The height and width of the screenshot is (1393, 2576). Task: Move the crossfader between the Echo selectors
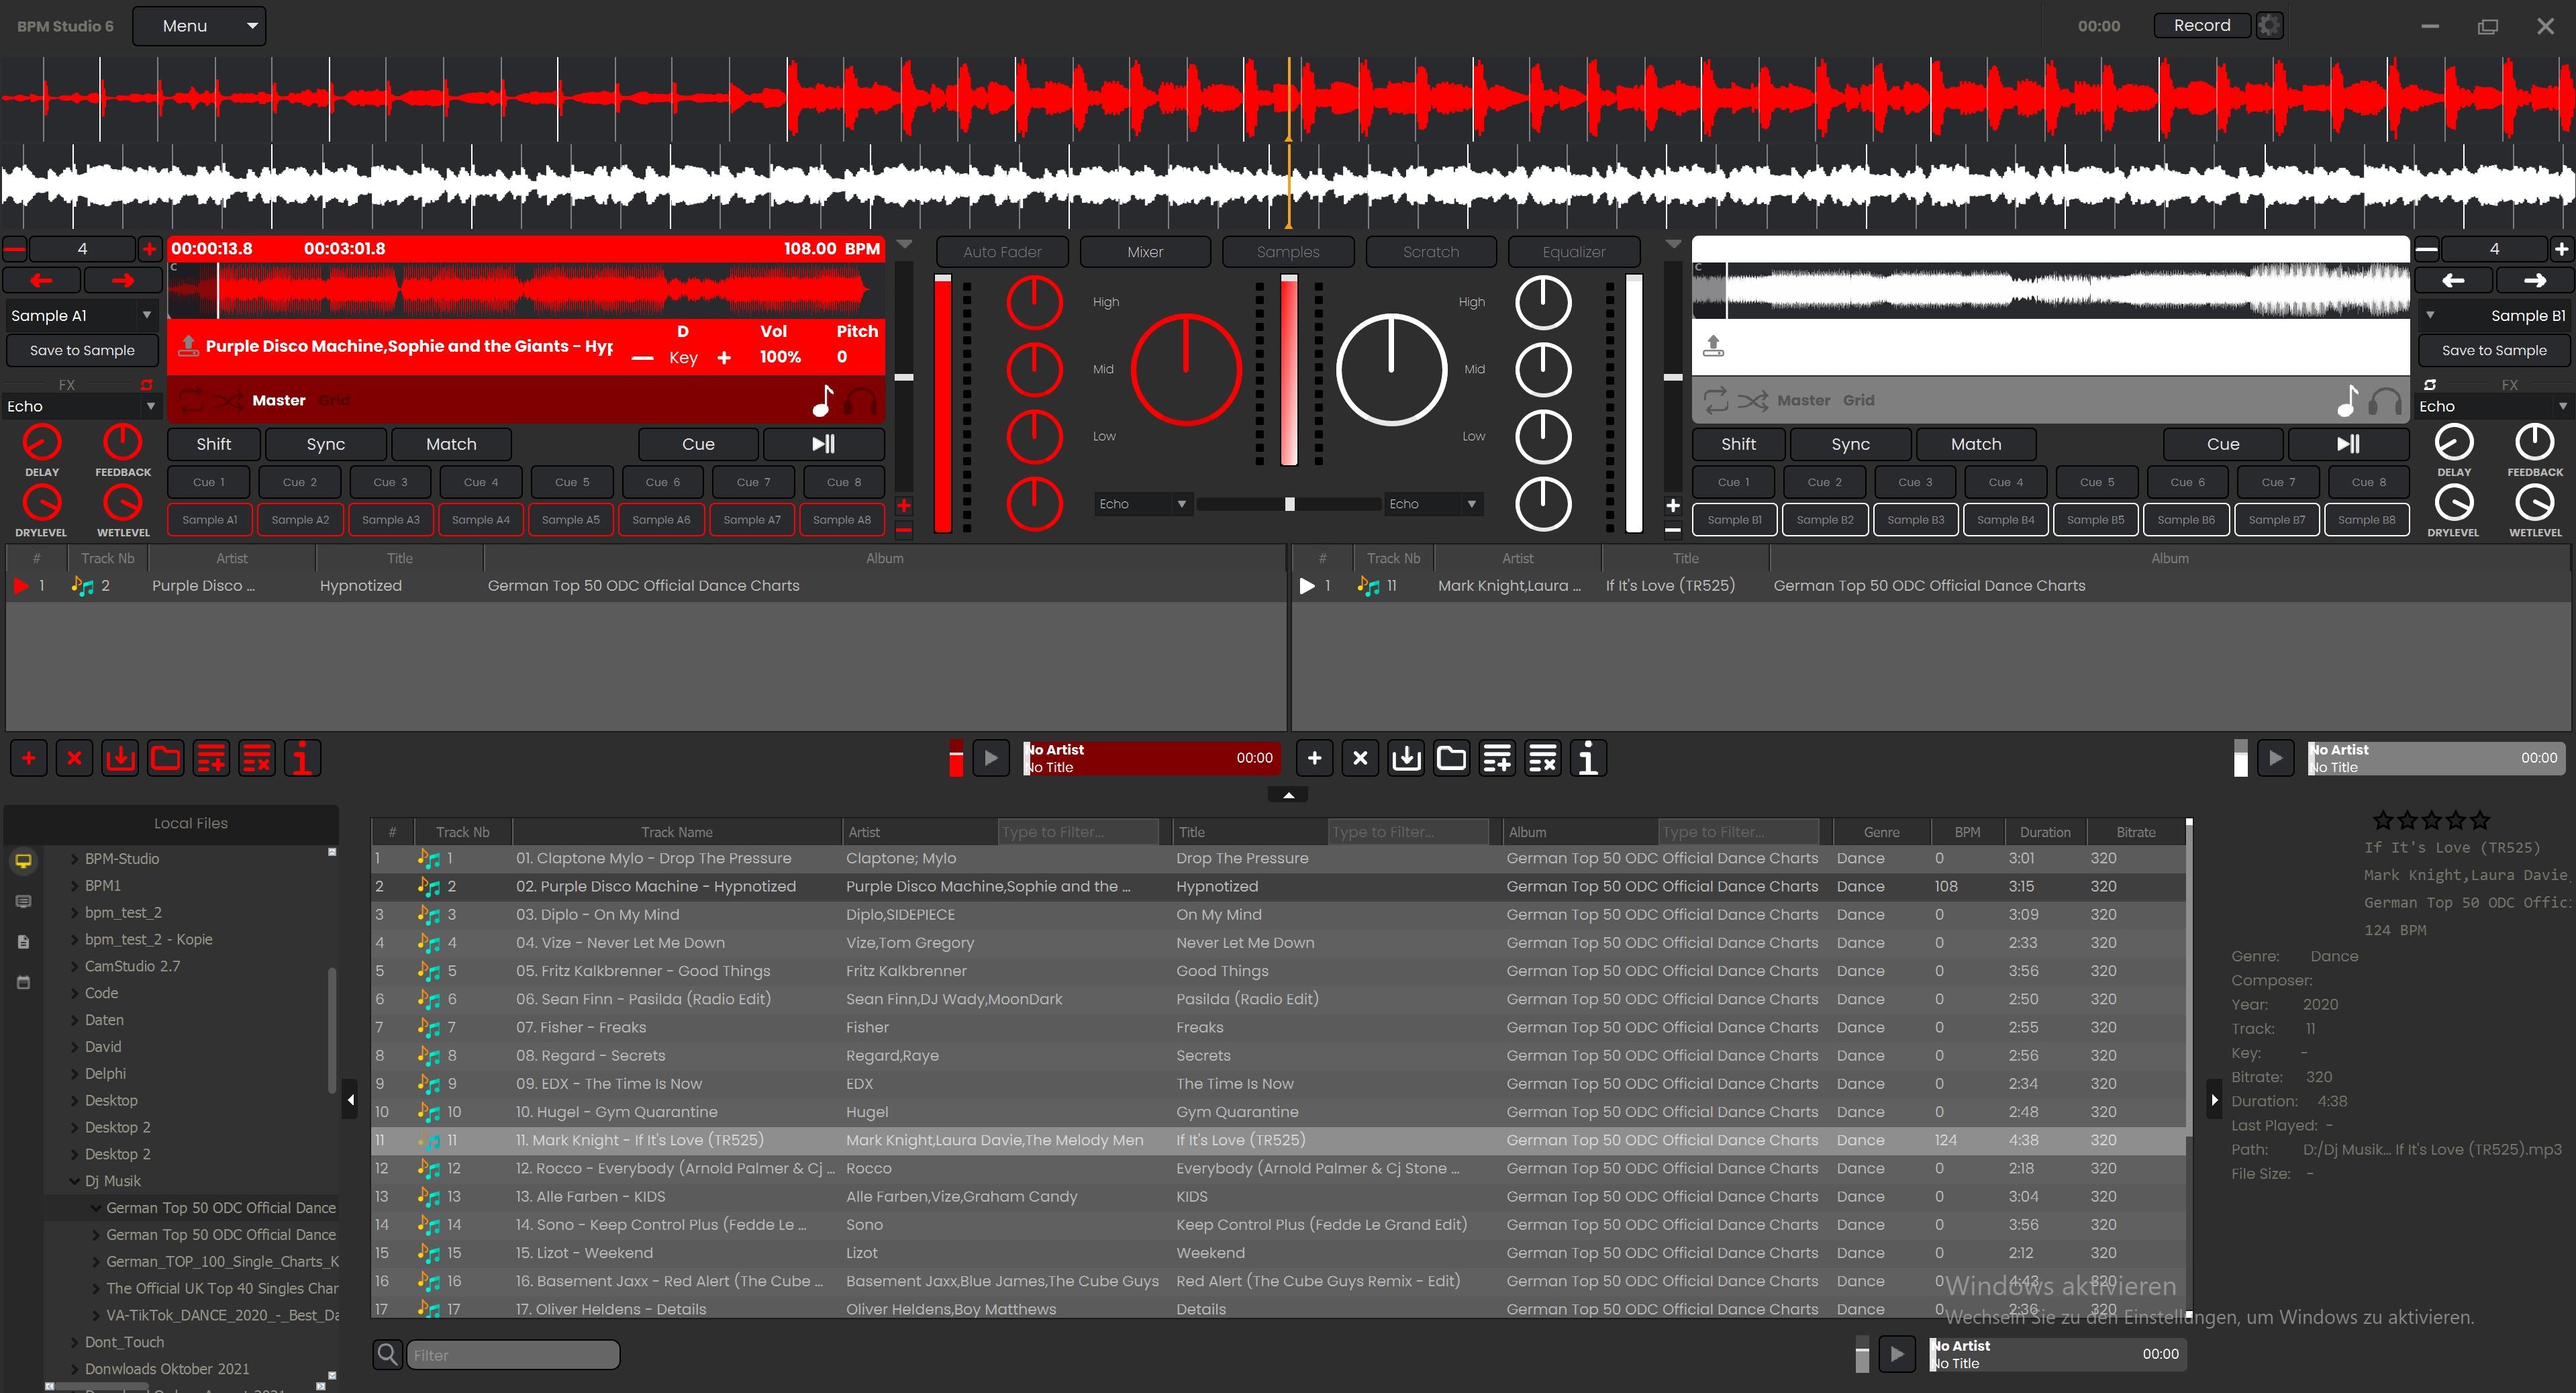pos(1289,504)
